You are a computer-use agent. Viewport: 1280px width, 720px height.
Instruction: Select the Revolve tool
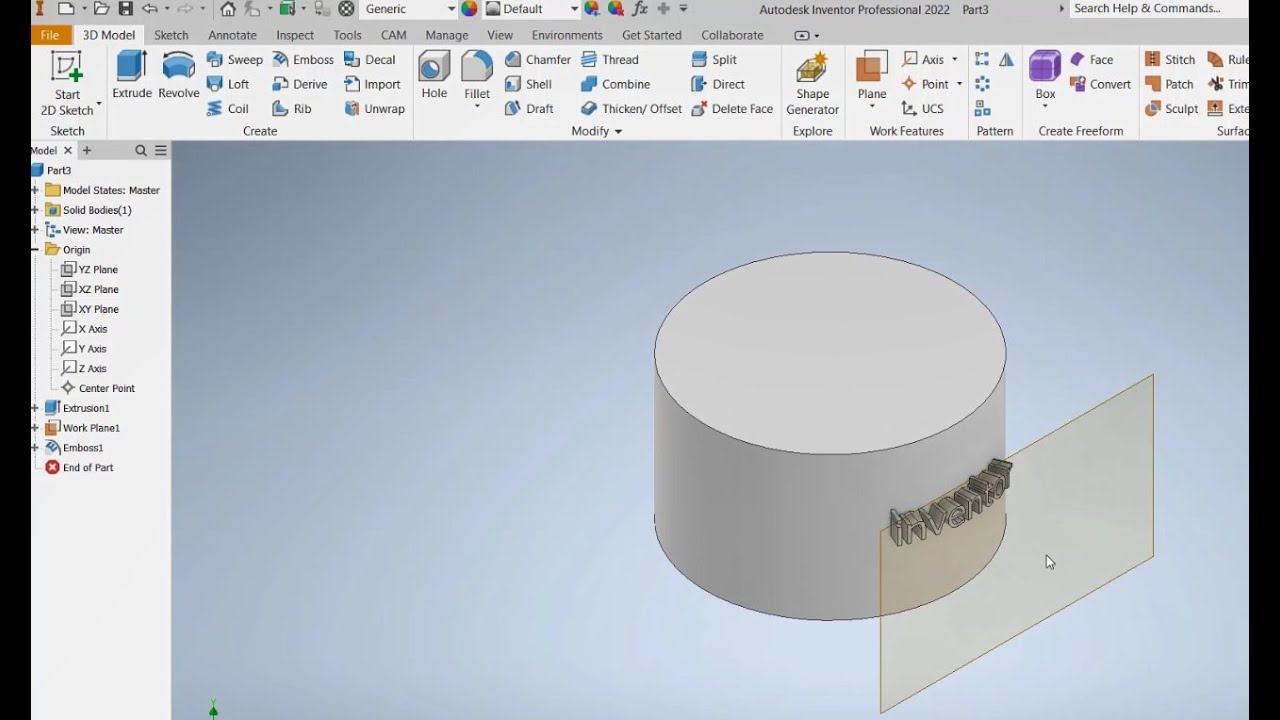(x=179, y=75)
